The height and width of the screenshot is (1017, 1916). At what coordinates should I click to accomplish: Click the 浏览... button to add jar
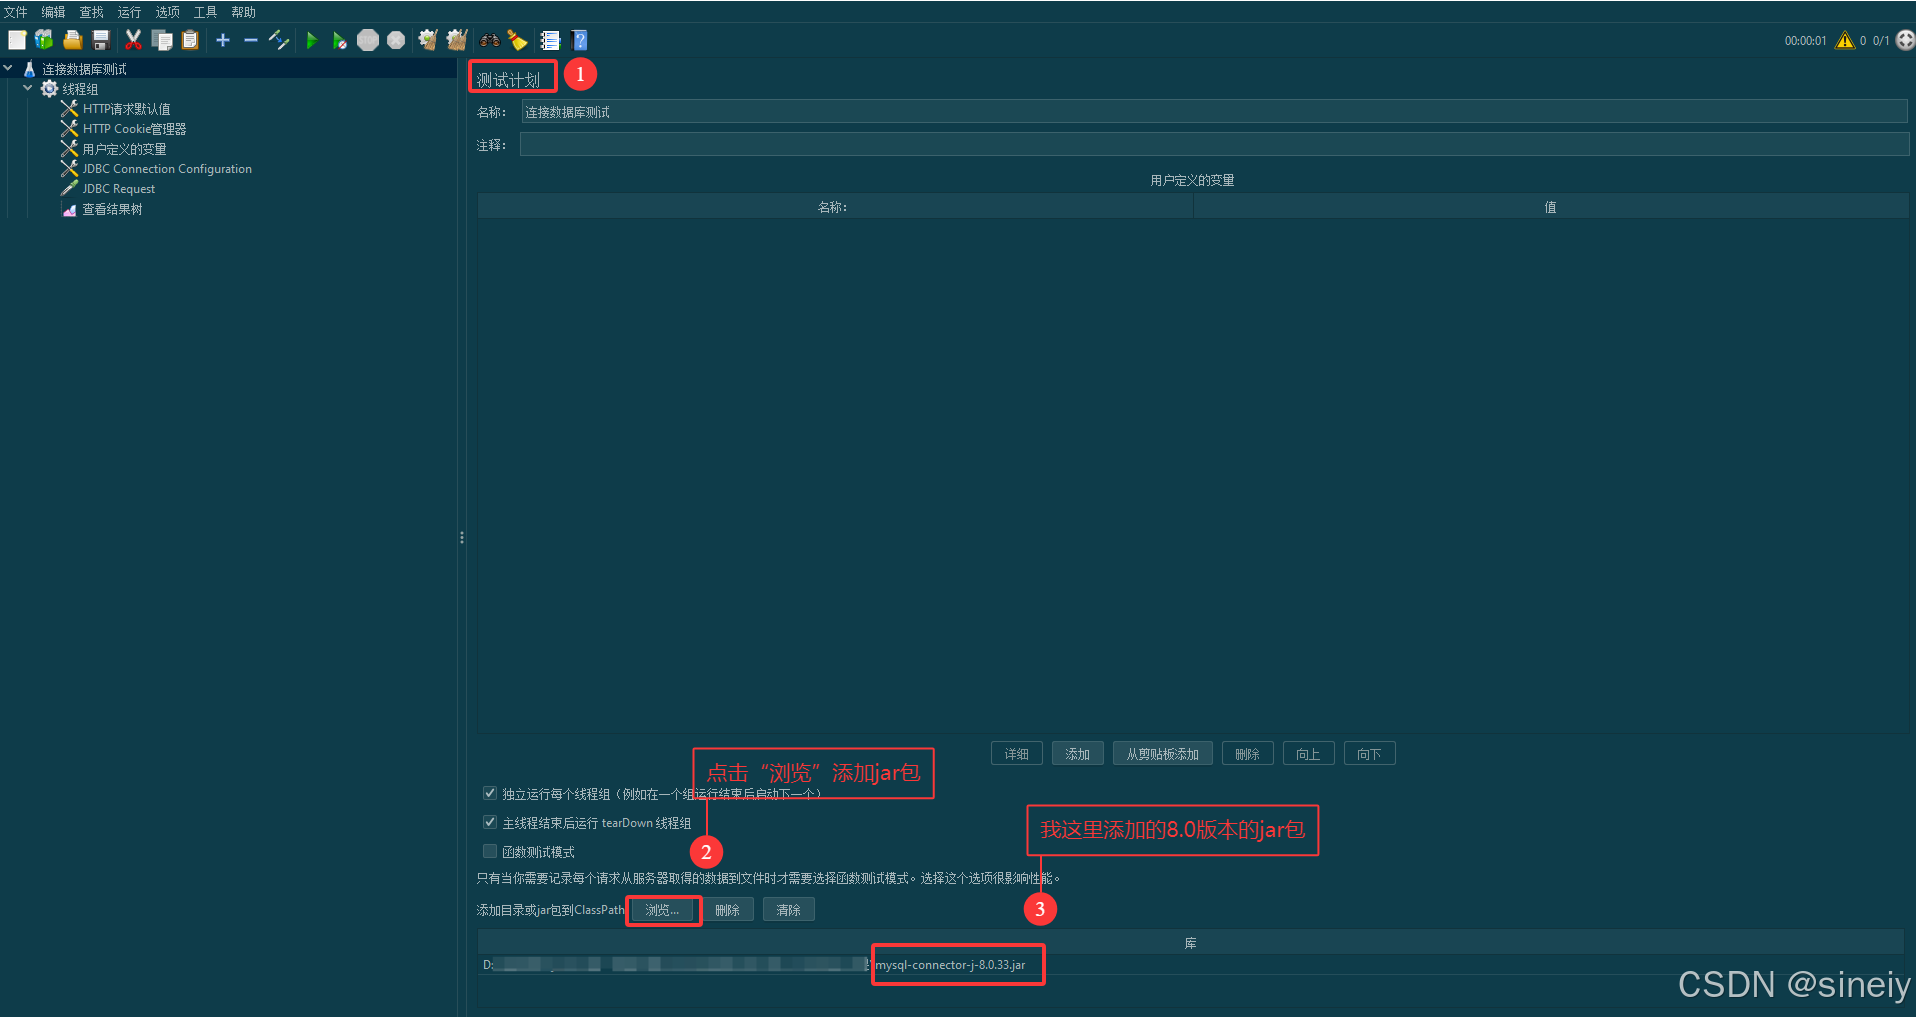[663, 910]
